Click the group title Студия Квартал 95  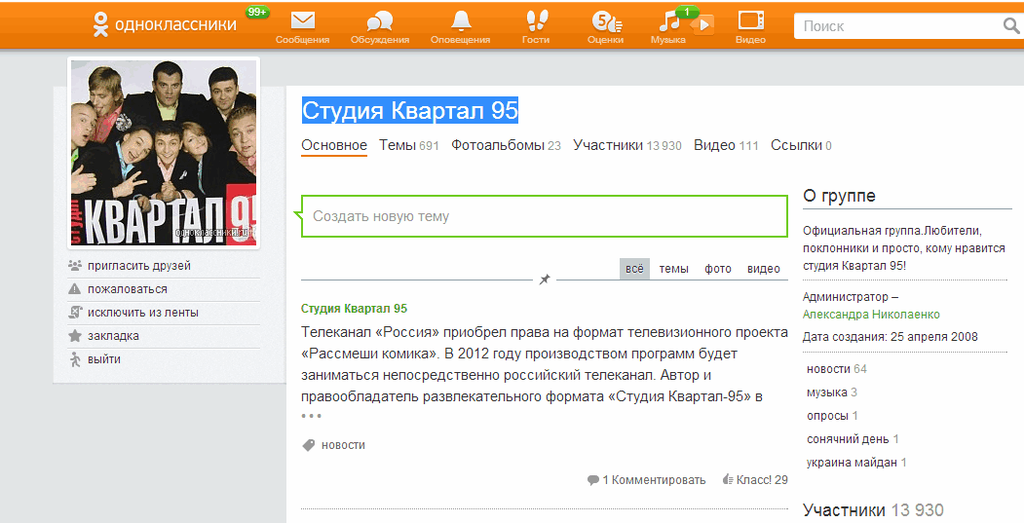(409, 110)
